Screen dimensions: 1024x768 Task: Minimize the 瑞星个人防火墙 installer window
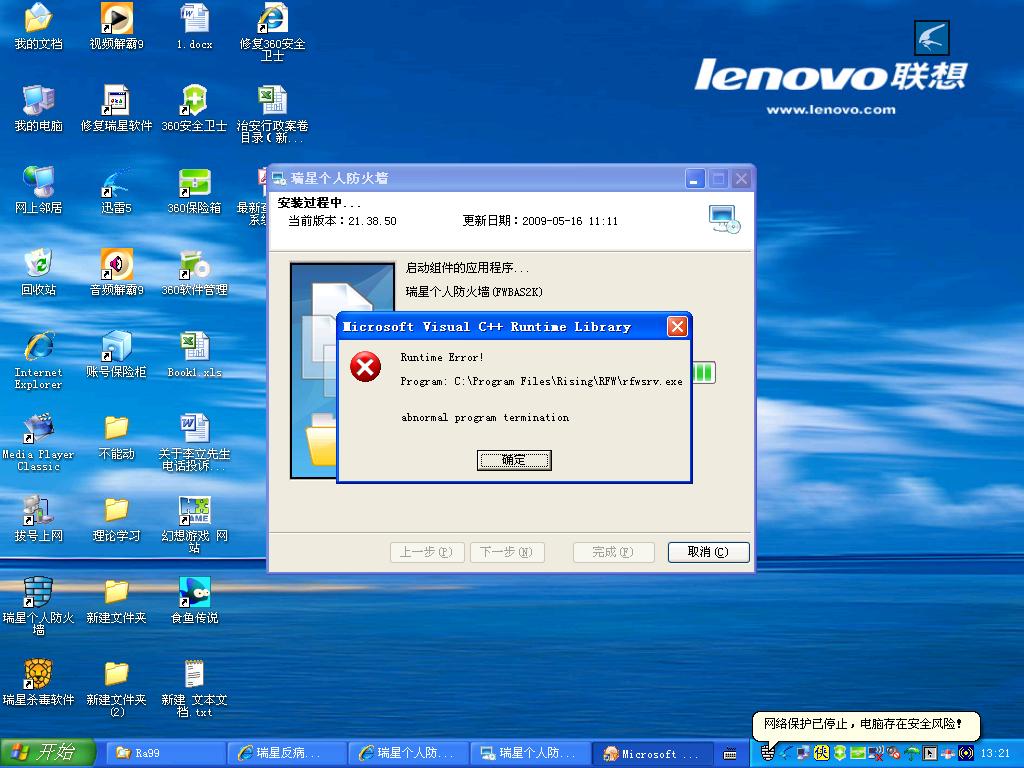(x=694, y=178)
